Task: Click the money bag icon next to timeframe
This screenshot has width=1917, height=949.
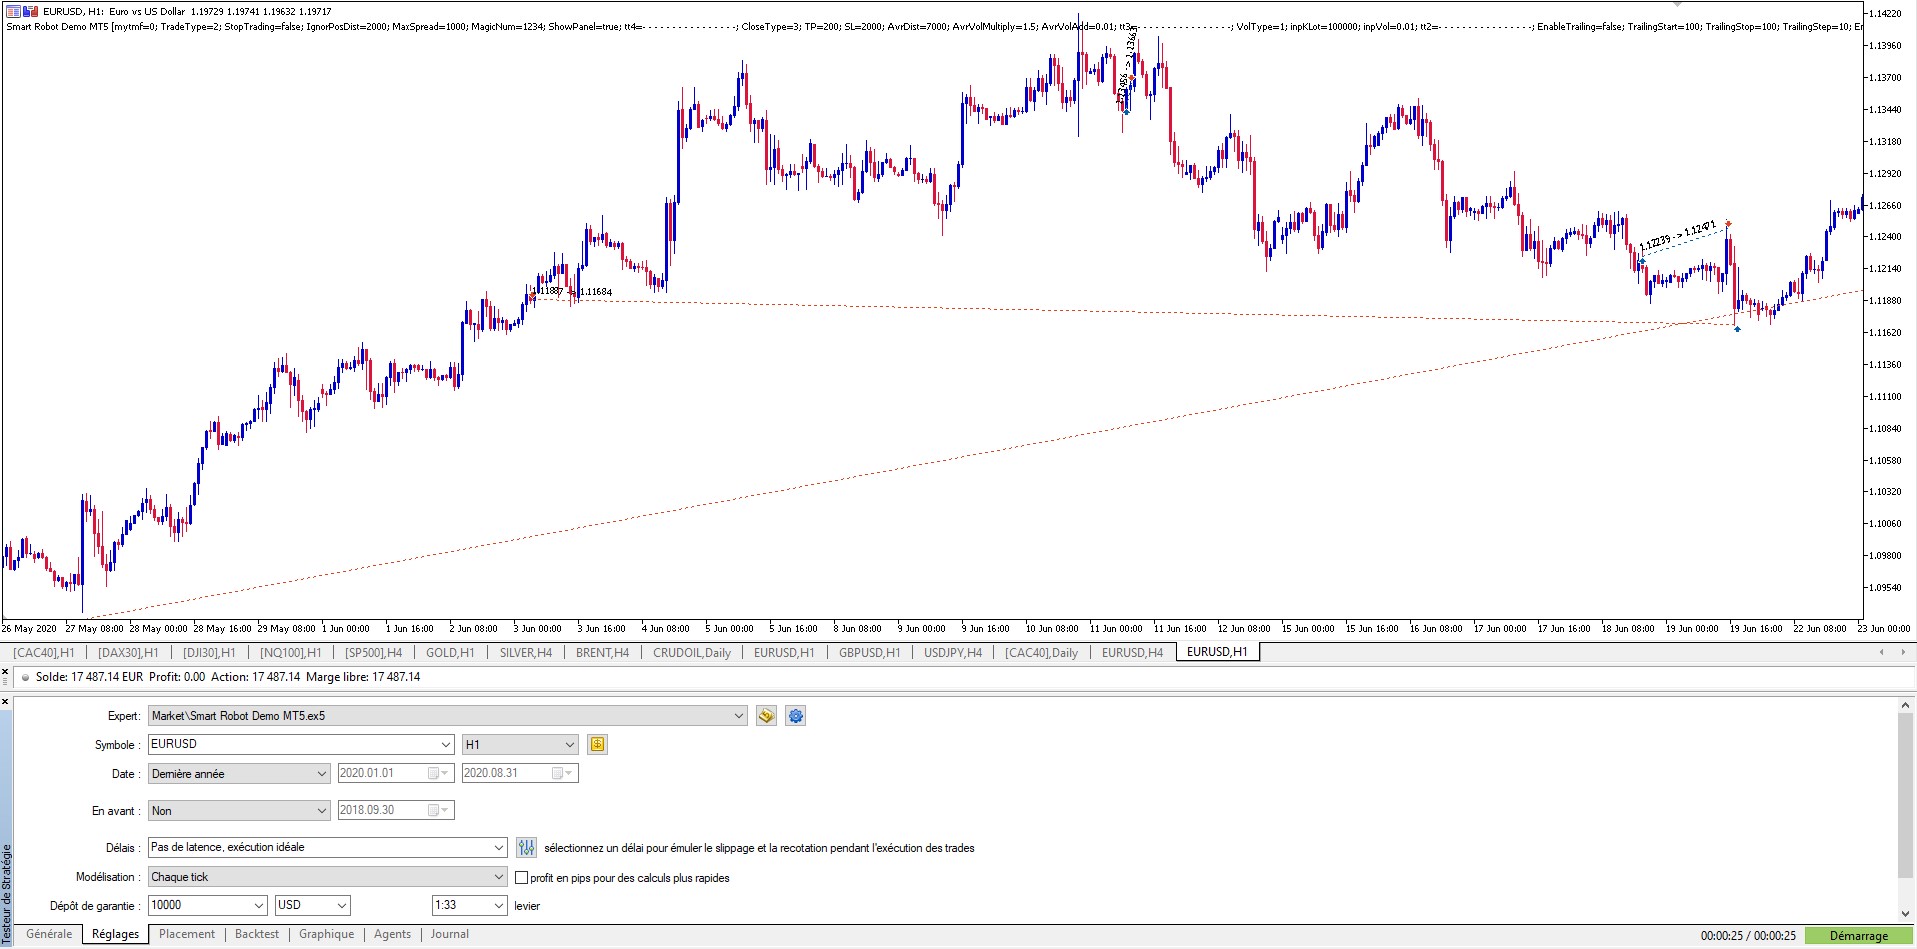Action: tap(598, 744)
